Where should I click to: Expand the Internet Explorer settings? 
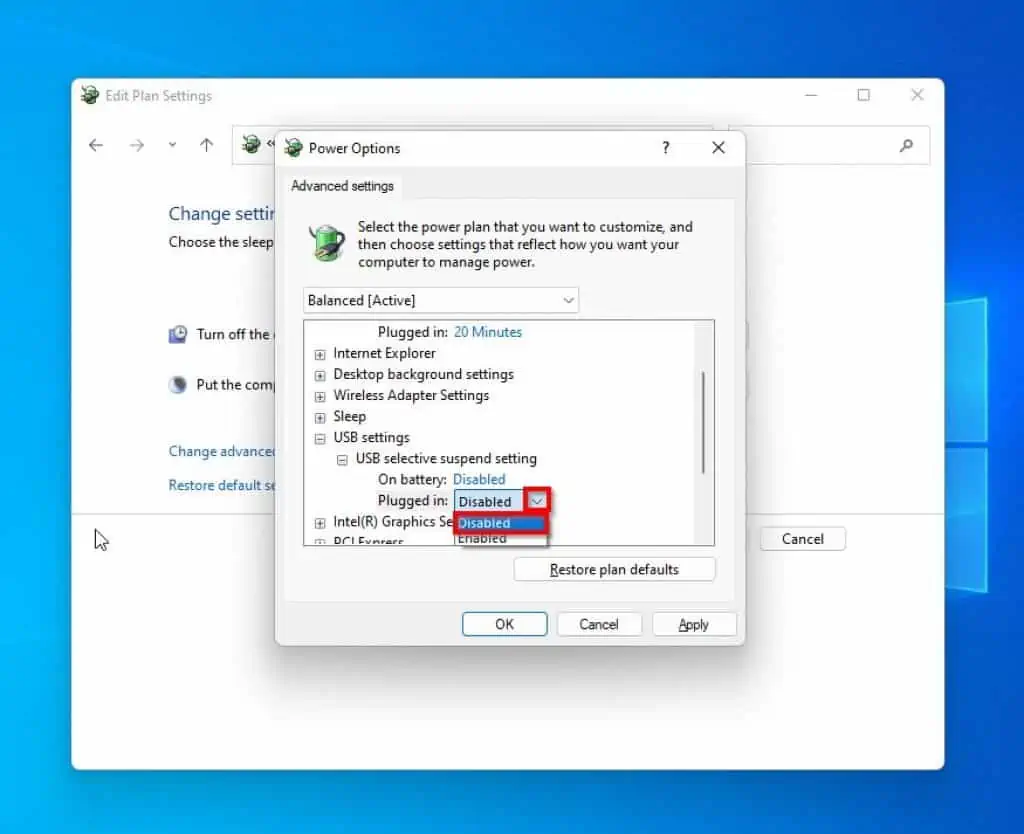pyautogui.click(x=318, y=353)
